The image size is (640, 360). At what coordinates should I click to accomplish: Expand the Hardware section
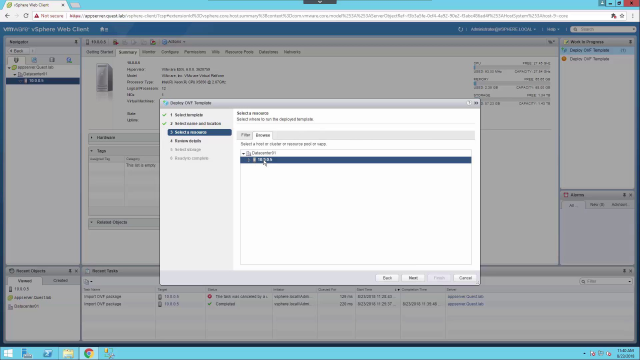92,138
